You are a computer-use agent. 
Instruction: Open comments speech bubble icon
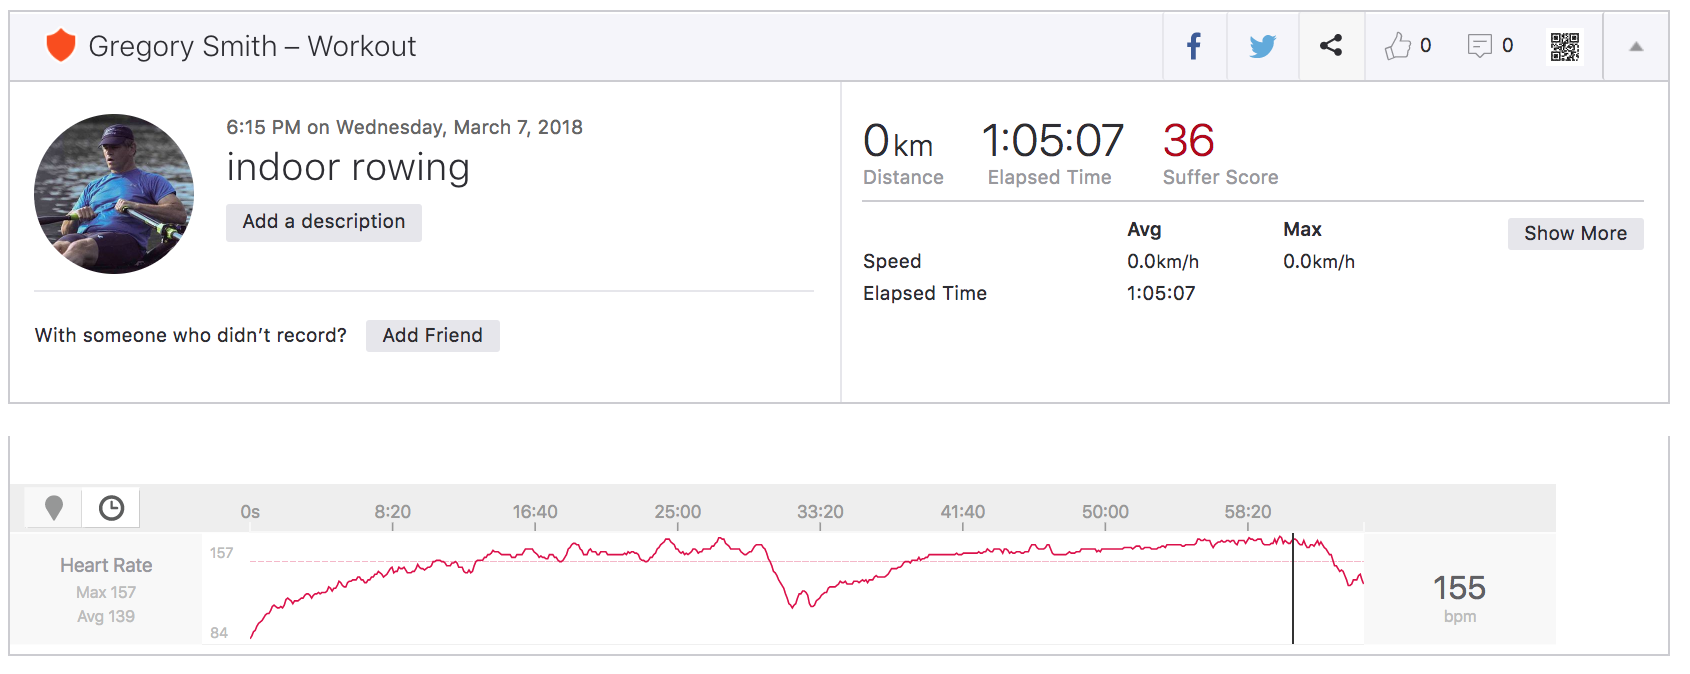point(1480,46)
